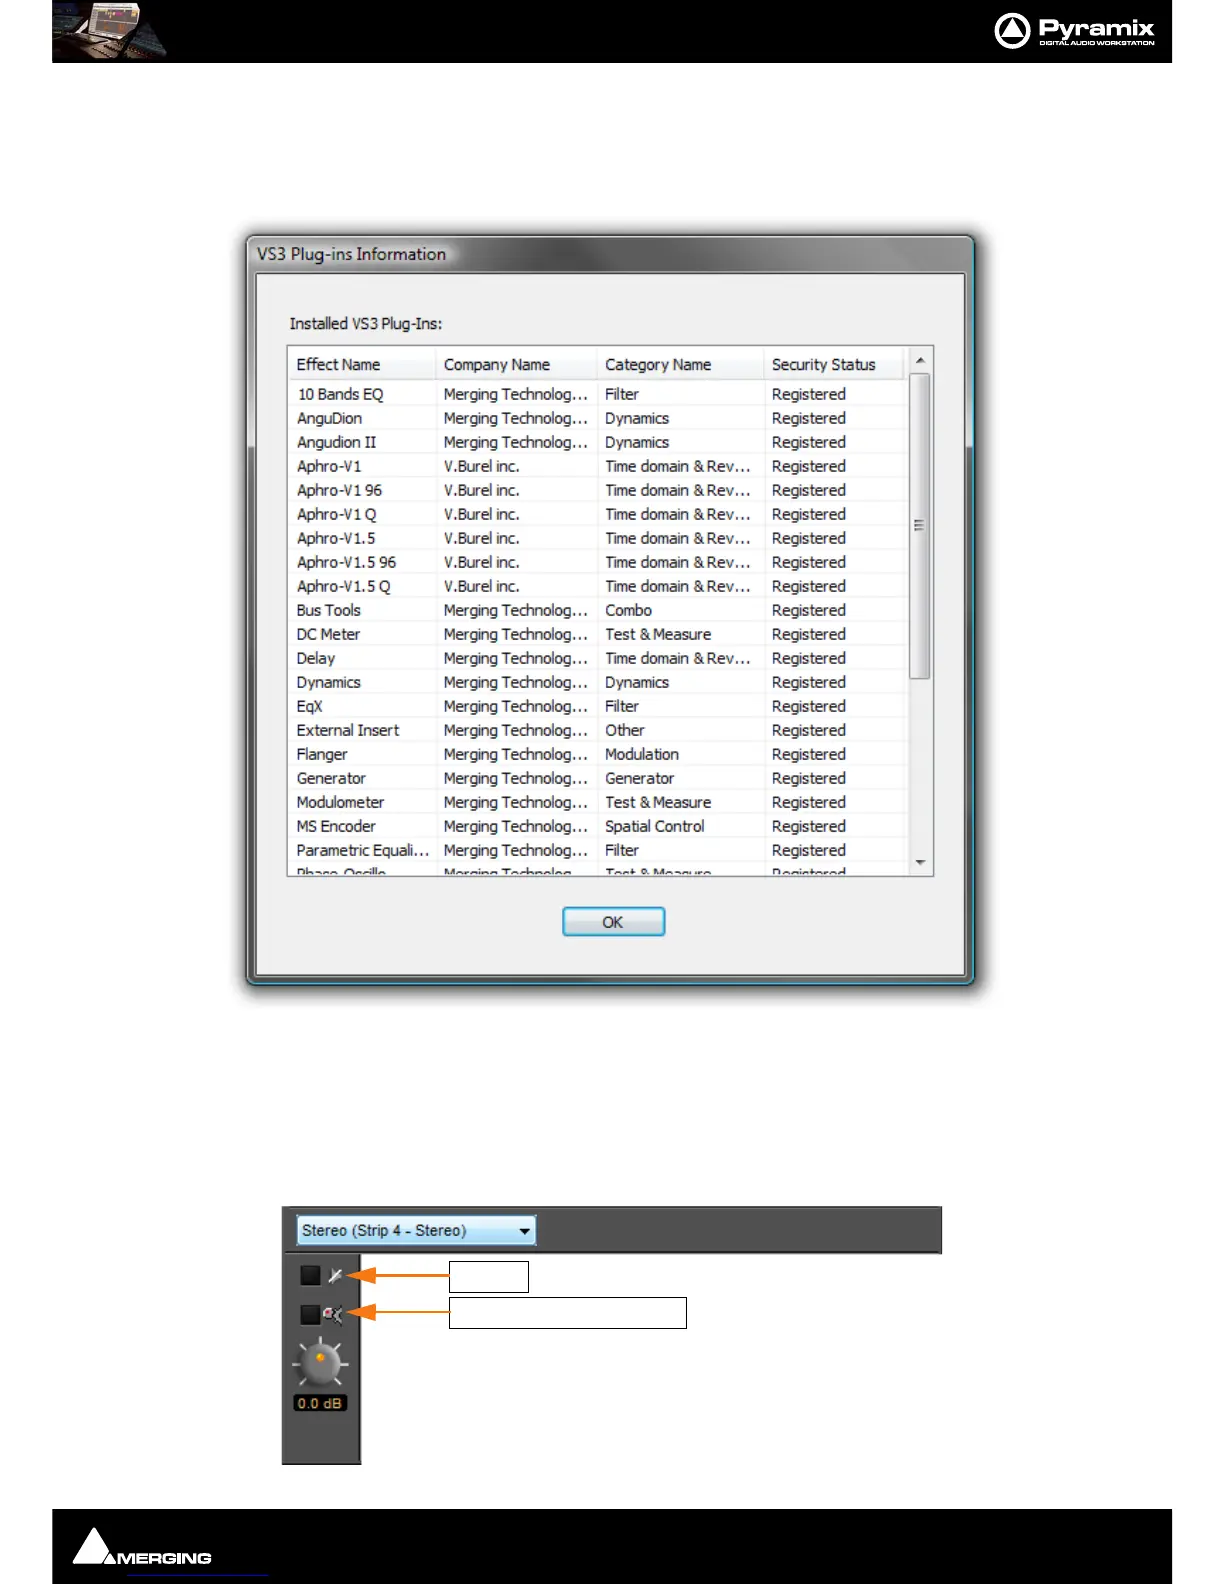The image size is (1224, 1584).
Task: Open the Stereo (Strip 4 - Stereo) dropdown
Action: tap(416, 1230)
